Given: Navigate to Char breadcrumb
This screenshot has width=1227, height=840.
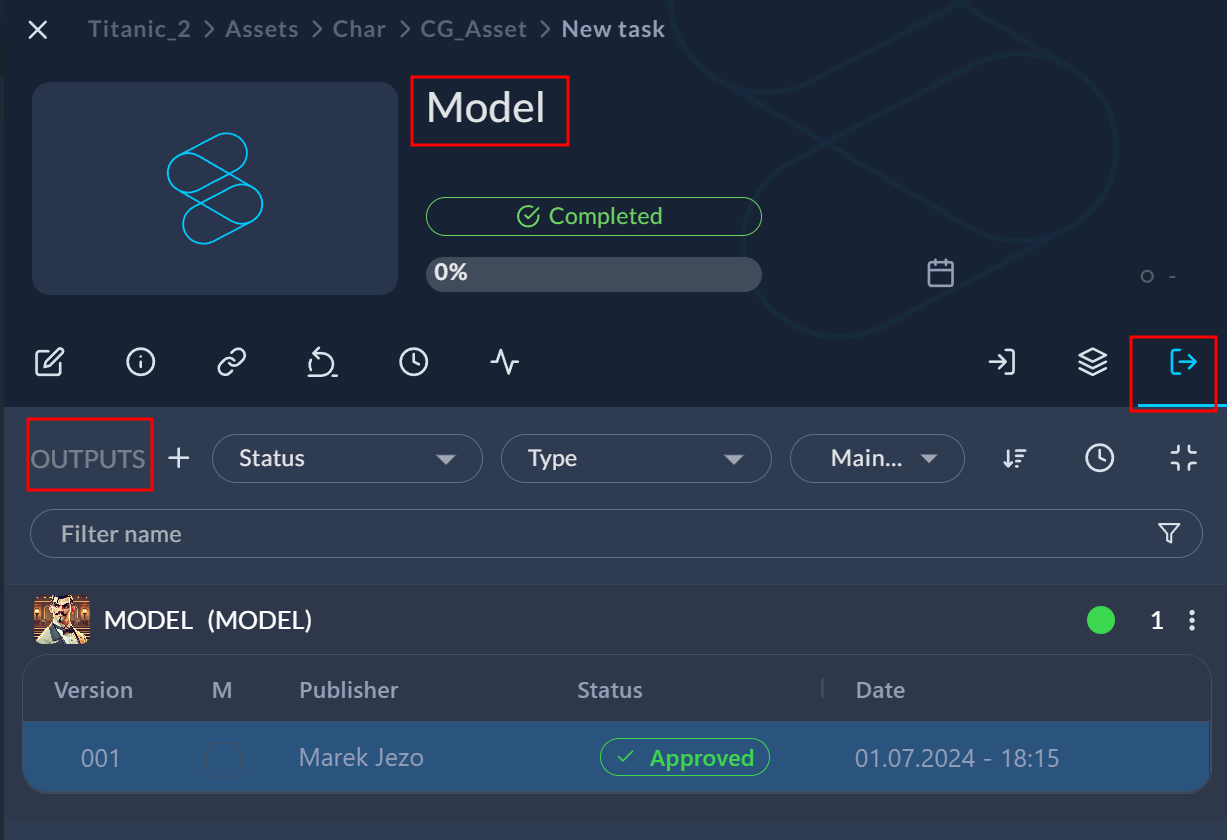Looking at the screenshot, I should pos(359,29).
